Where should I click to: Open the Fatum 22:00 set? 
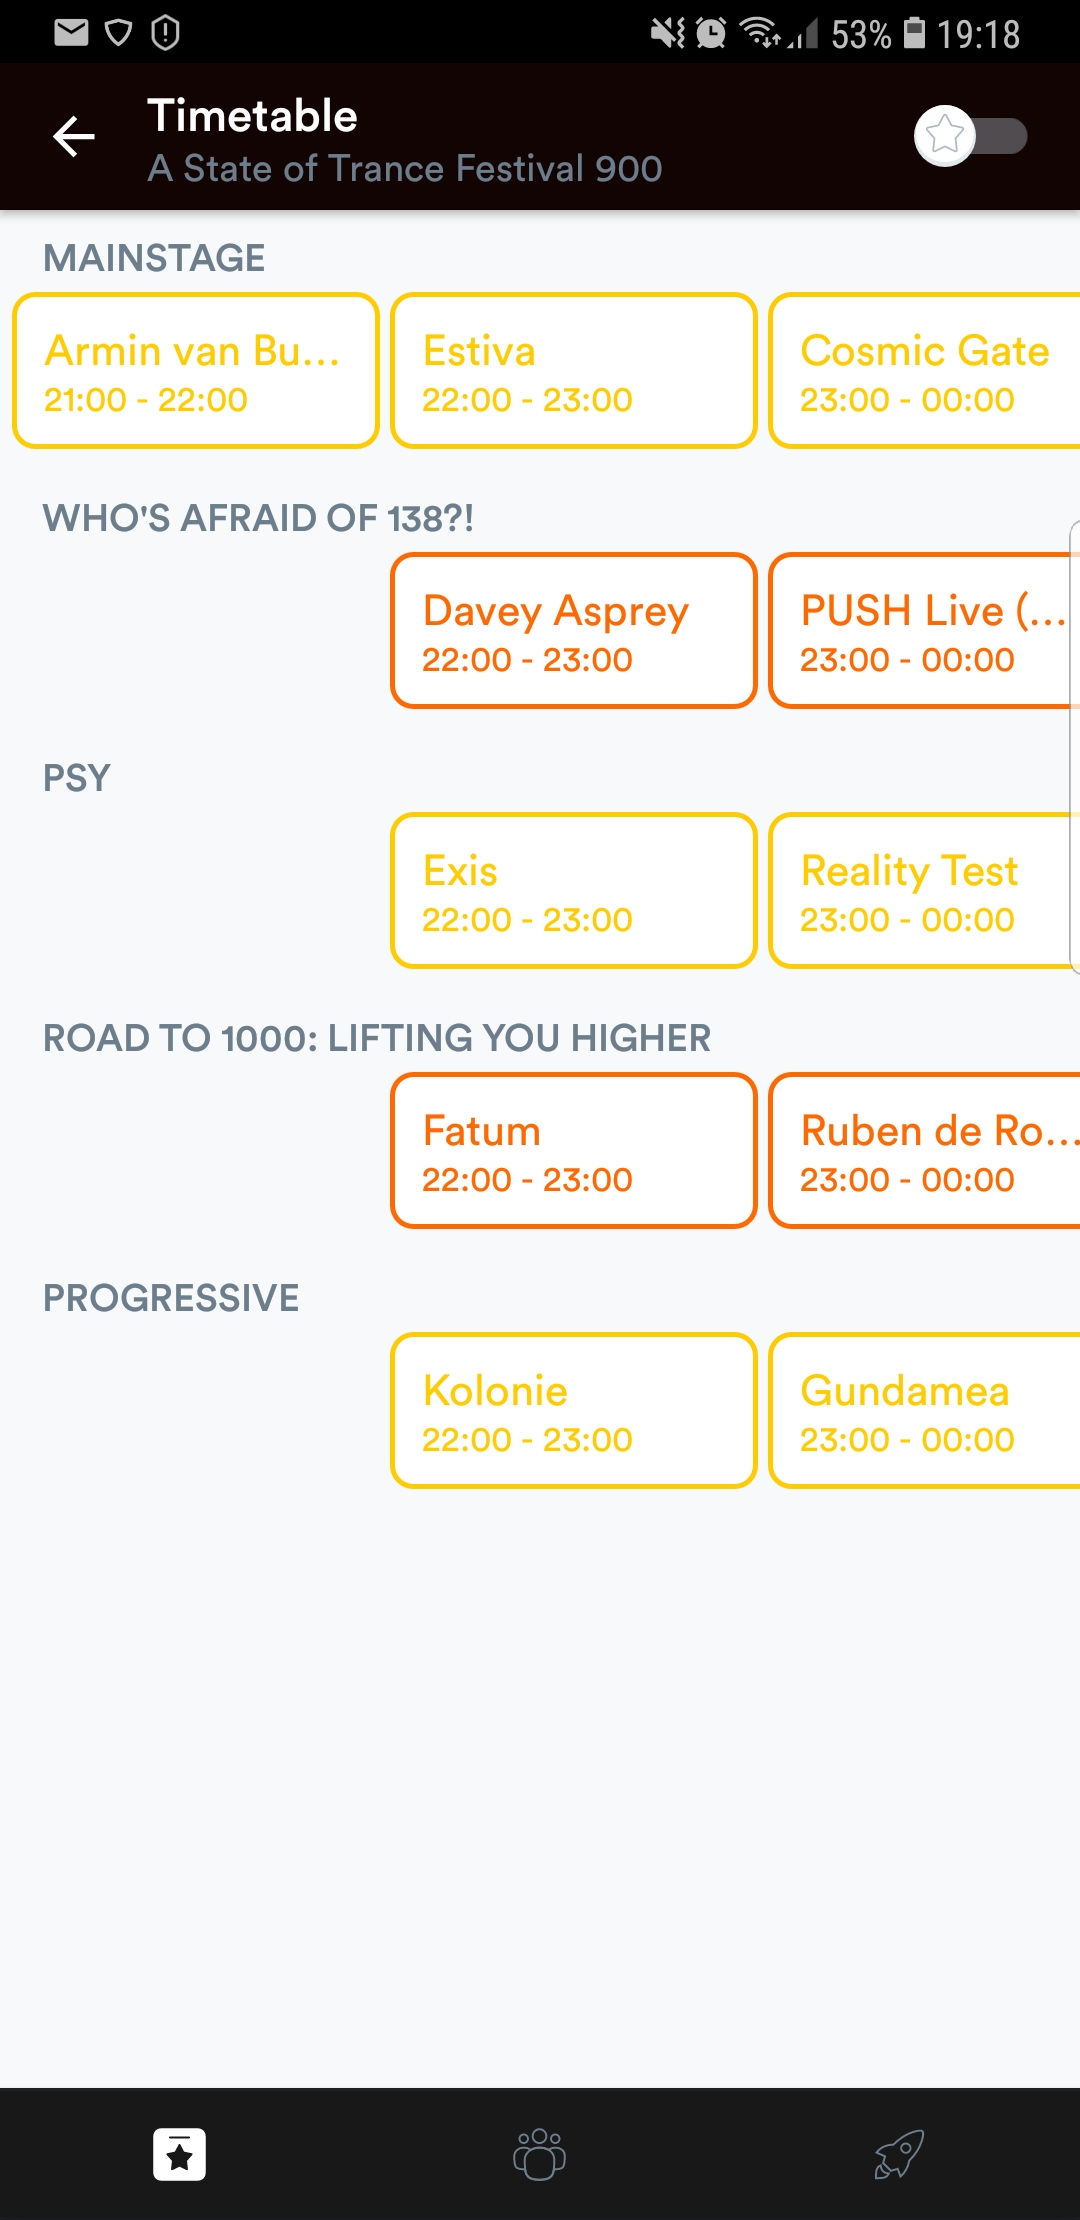(574, 1151)
